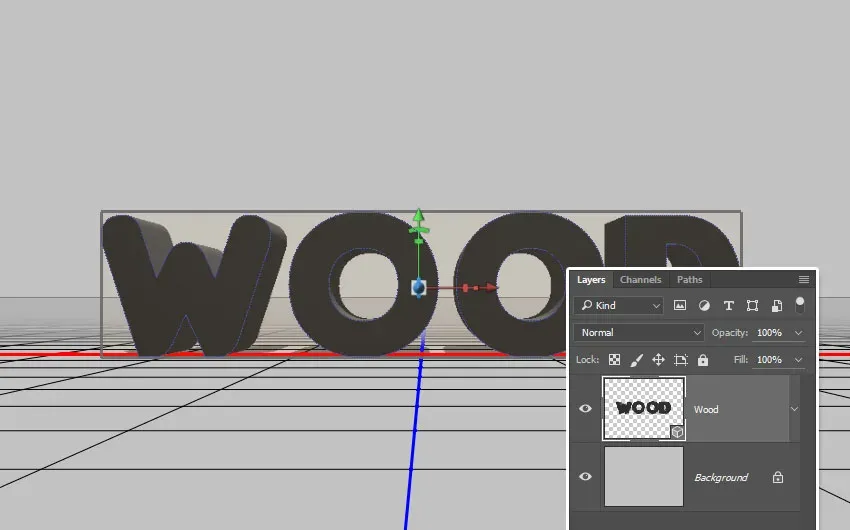Click the Wood layer name
Viewport: 850px width, 530px height.
706,410
